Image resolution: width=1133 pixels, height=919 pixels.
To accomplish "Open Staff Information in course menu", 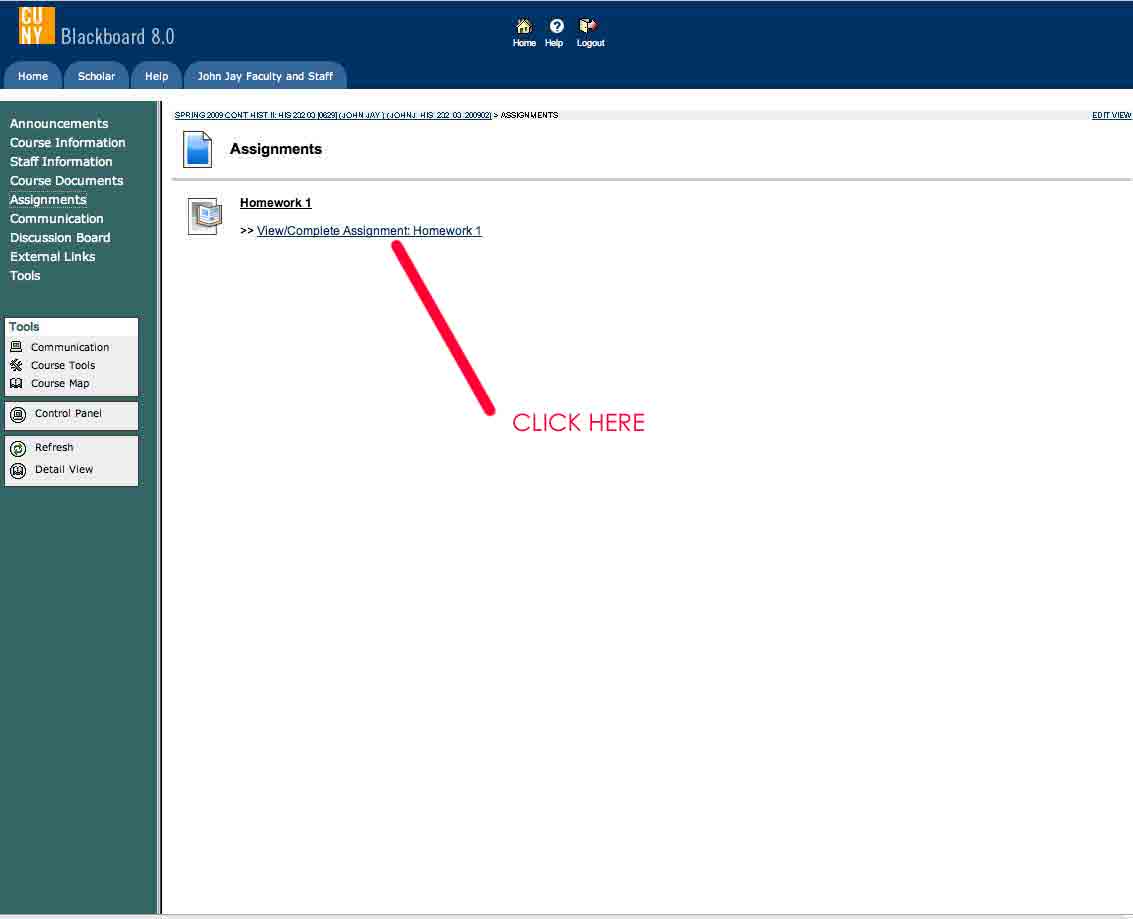I will [61, 161].
